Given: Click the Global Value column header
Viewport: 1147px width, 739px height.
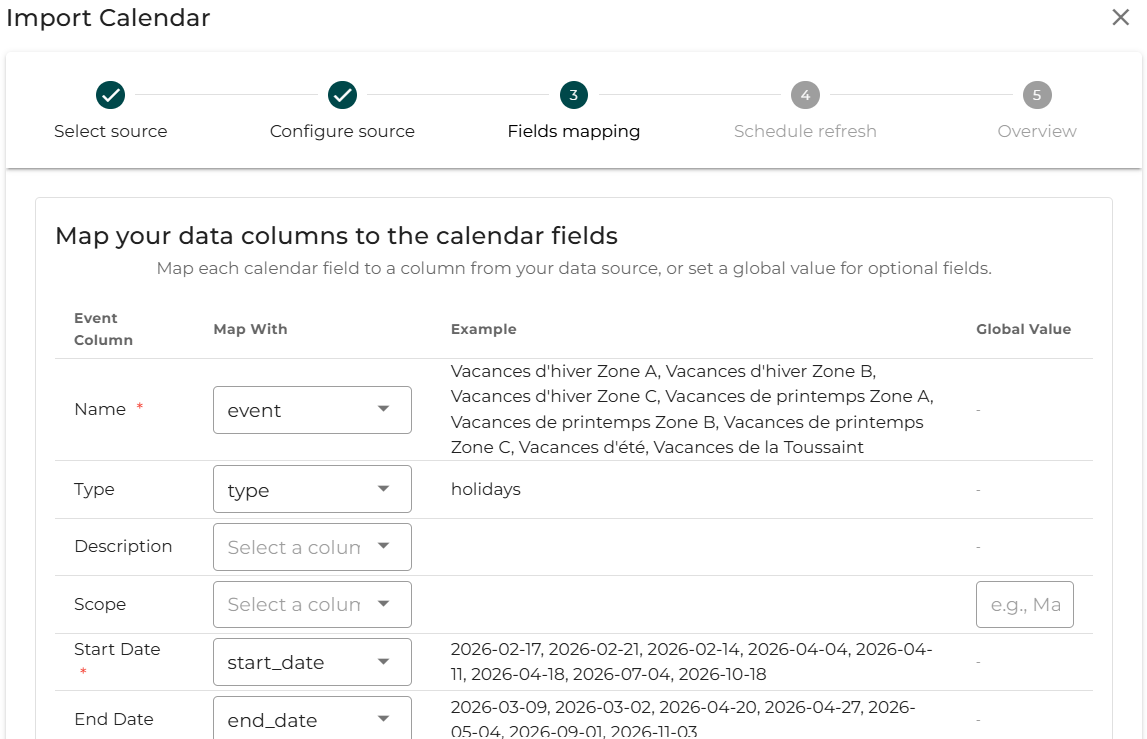Looking at the screenshot, I should coord(1023,329).
